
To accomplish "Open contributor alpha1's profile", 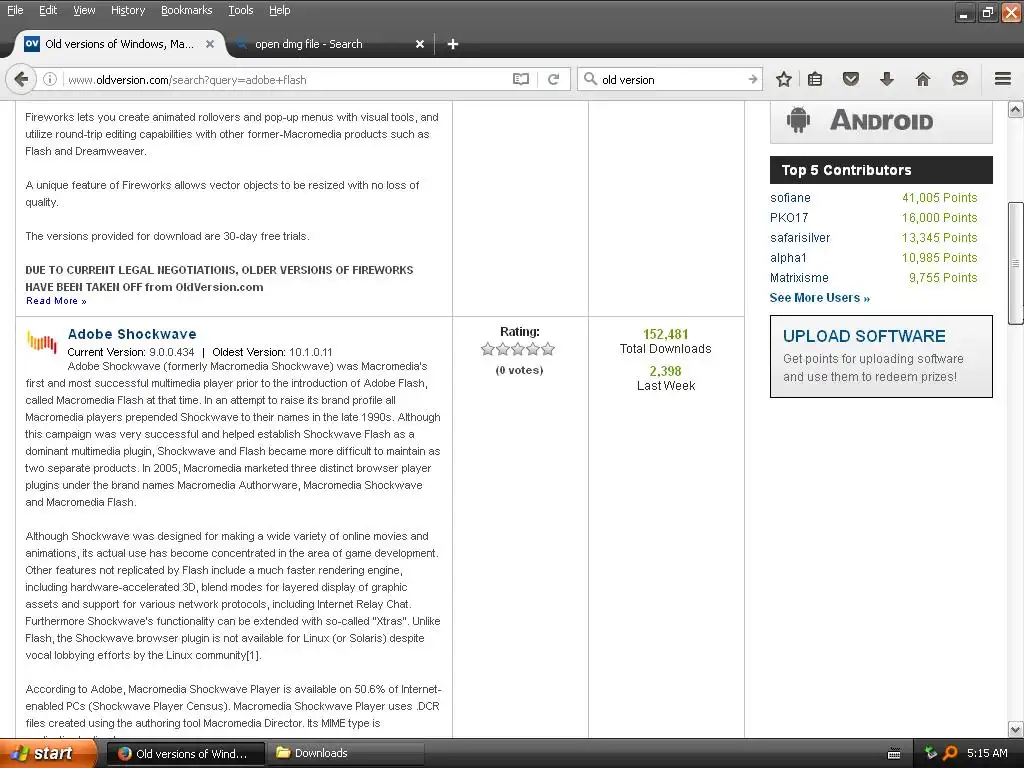I will pos(788,257).
